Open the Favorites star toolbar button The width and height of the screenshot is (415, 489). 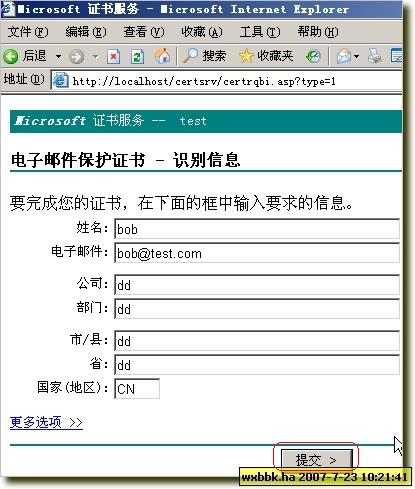point(266,56)
